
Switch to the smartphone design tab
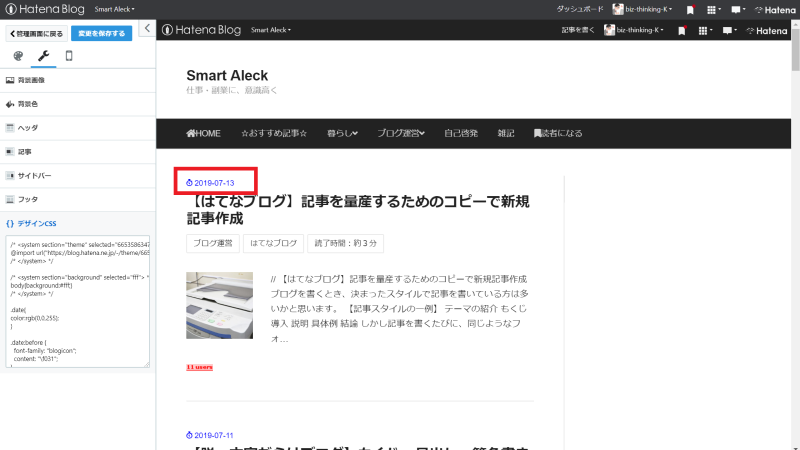[x=69, y=56]
